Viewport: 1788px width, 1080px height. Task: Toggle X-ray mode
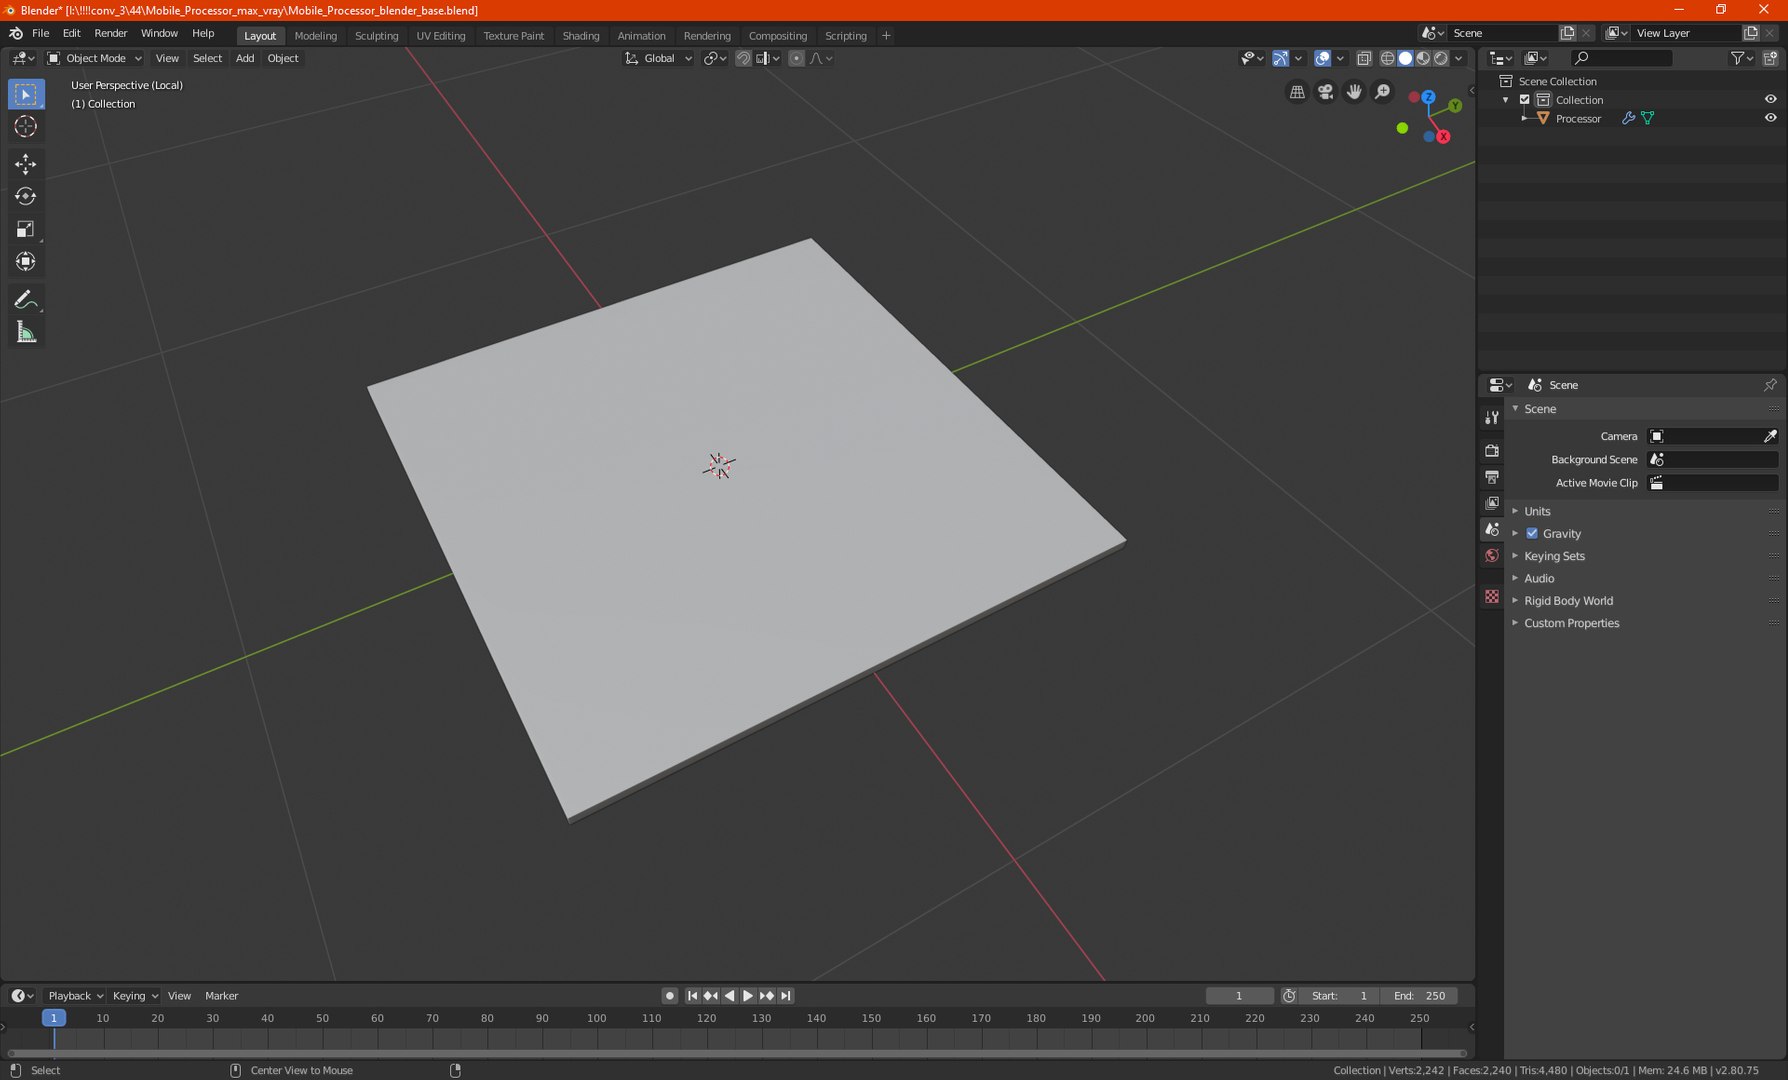point(1364,58)
